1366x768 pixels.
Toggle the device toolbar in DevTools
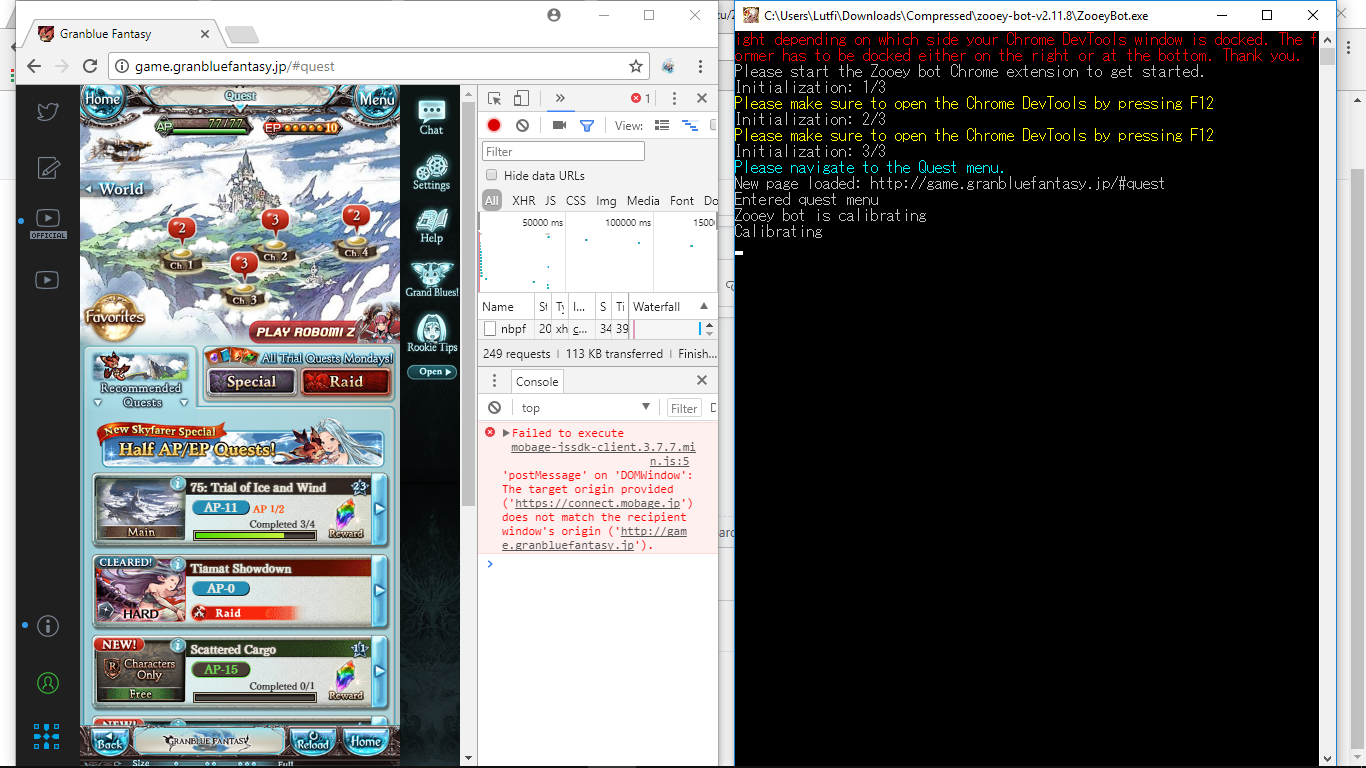[x=521, y=98]
